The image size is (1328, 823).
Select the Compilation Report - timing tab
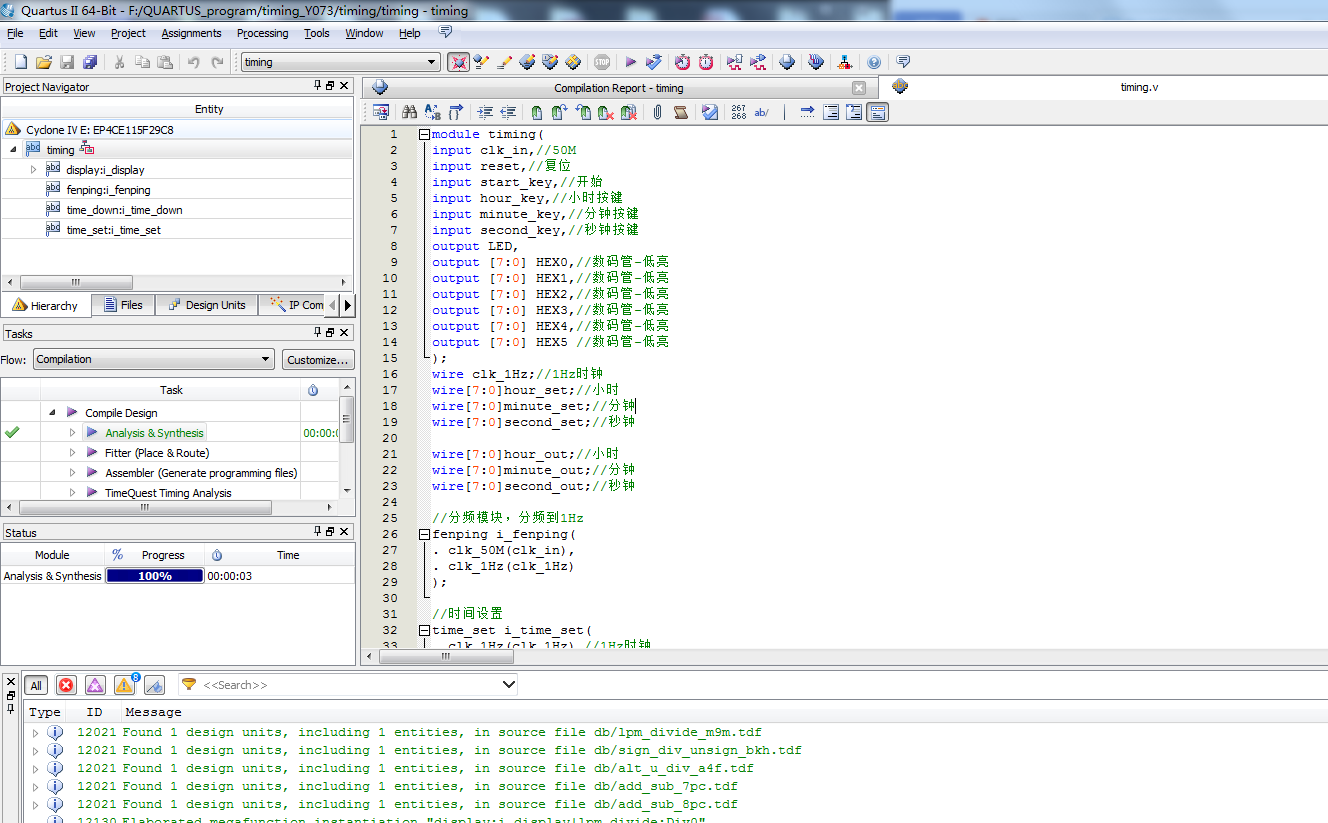(x=618, y=88)
